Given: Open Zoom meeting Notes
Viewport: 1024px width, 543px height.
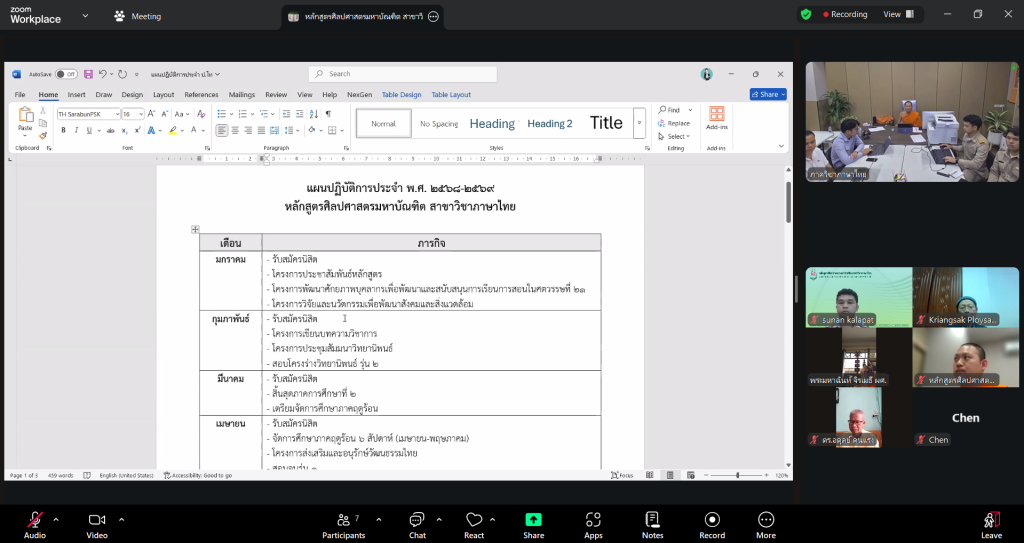Looking at the screenshot, I should pos(652,525).
